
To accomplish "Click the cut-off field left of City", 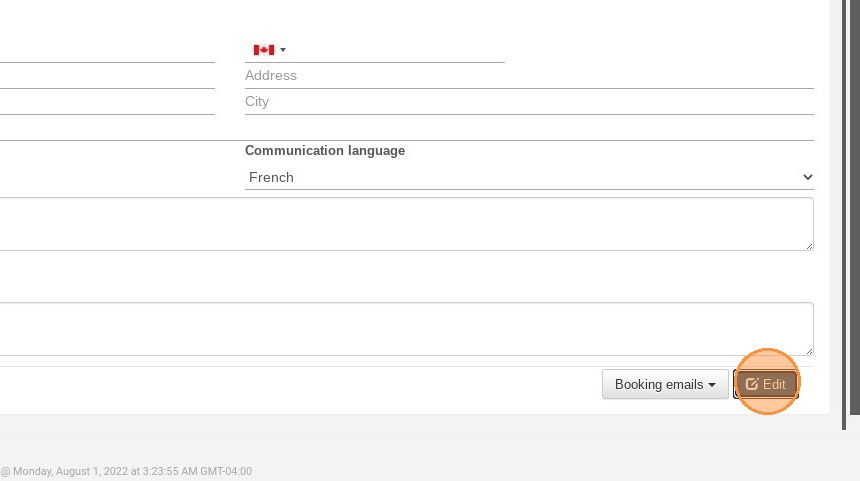I will tap(107, 102).
